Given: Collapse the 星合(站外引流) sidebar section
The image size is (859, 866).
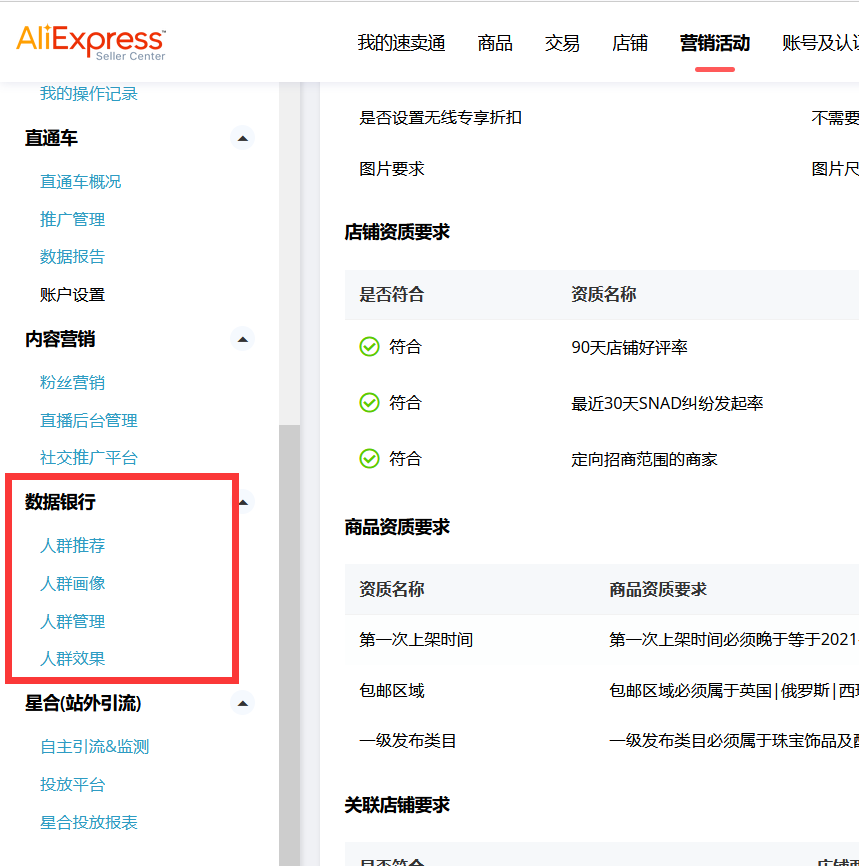Looking at the screenshot, I should [x=243, y=704].
